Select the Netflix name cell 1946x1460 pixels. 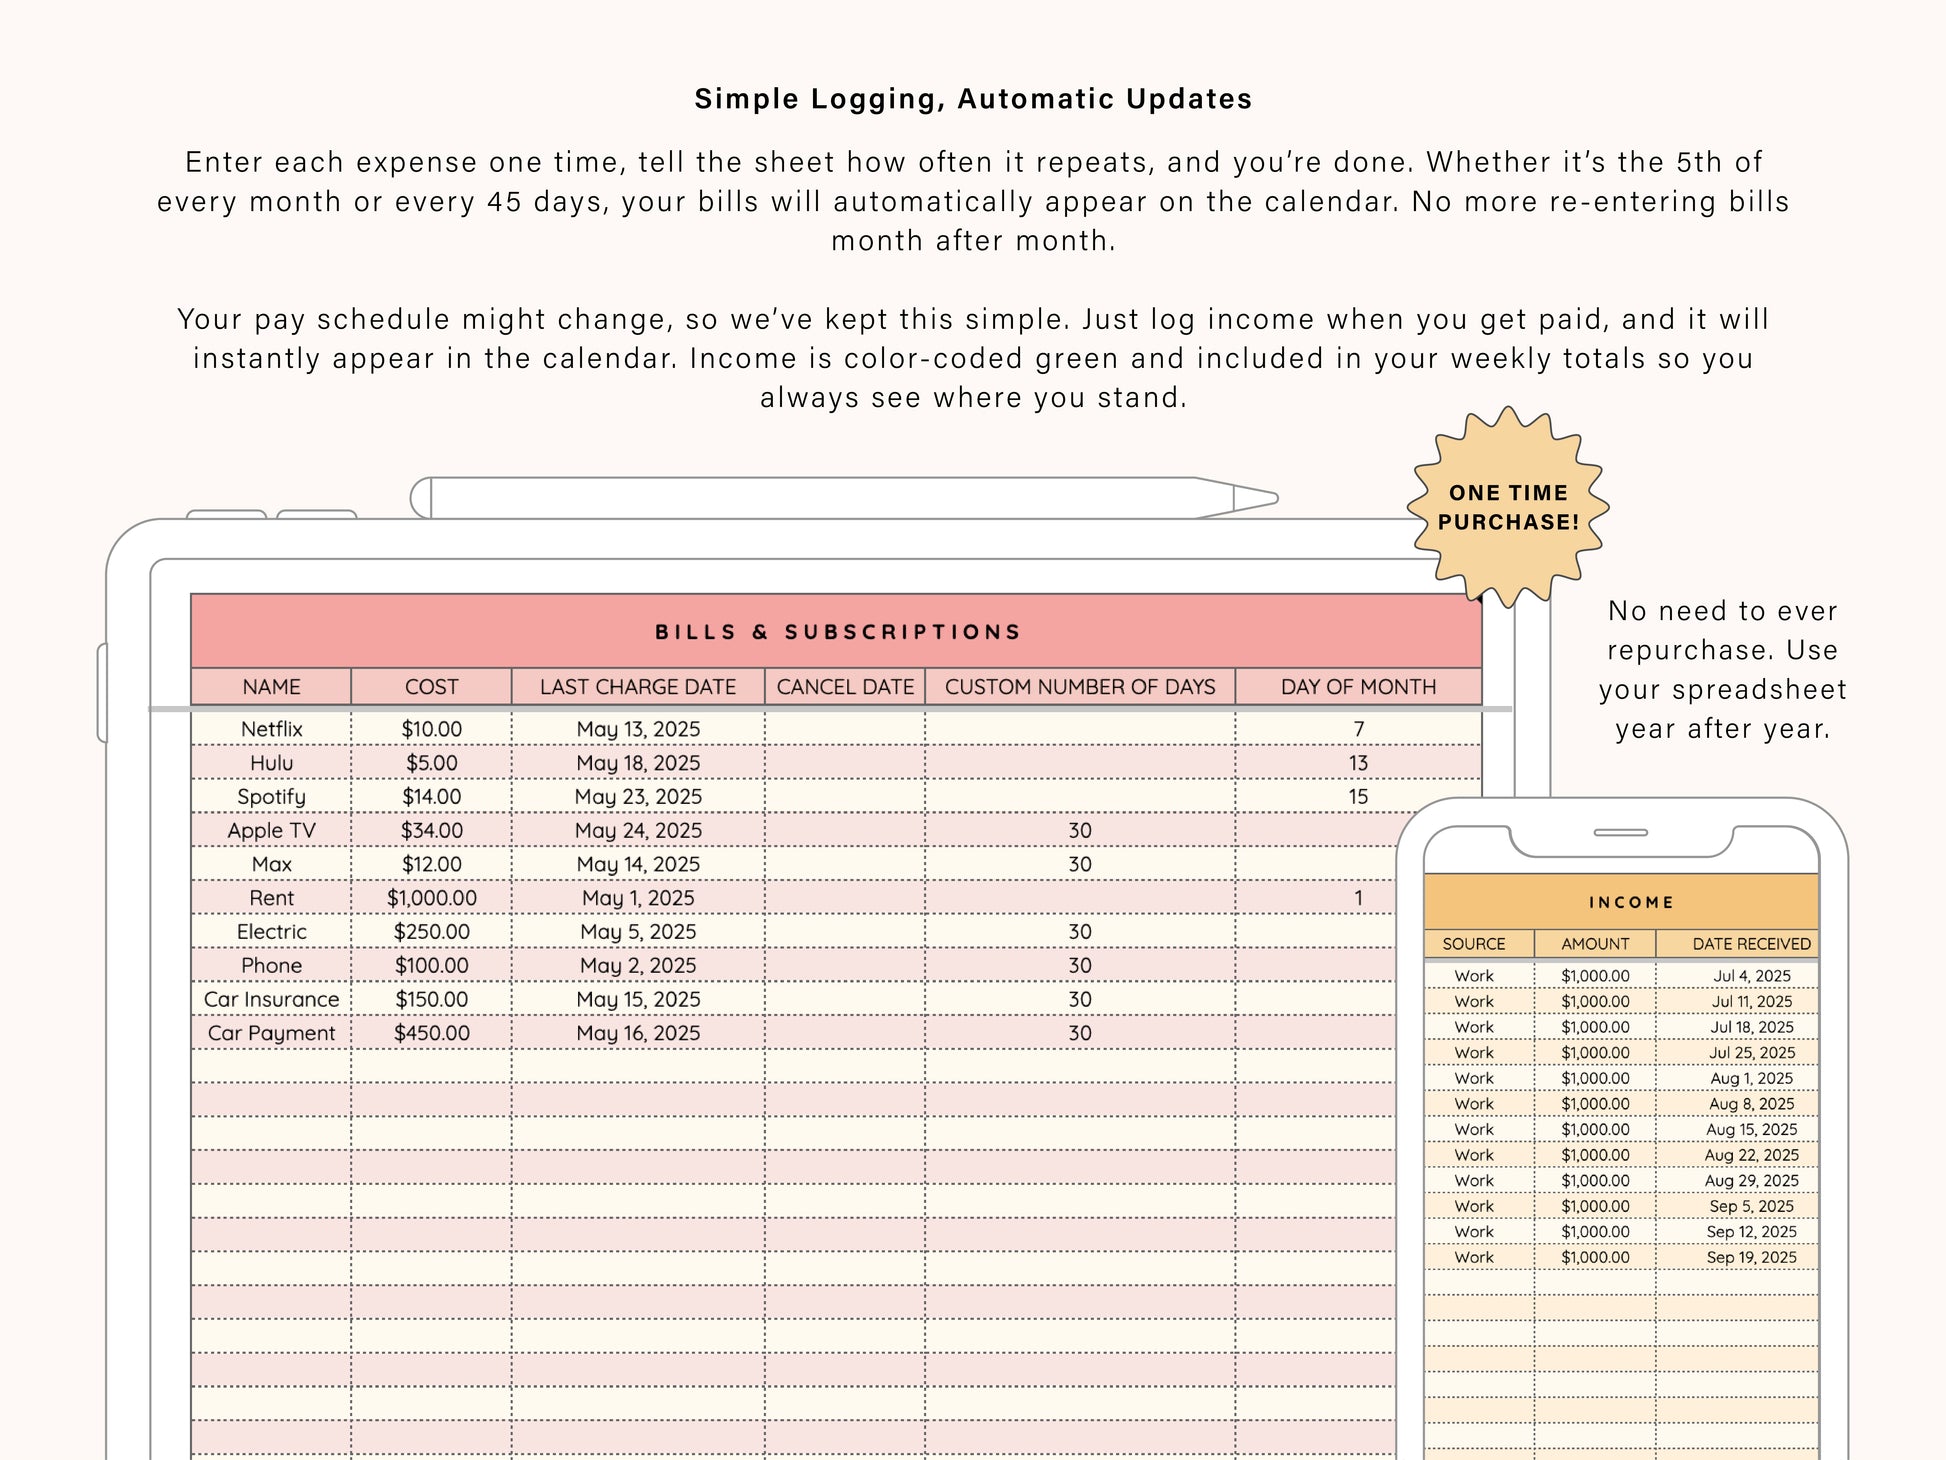coord(271,729)
